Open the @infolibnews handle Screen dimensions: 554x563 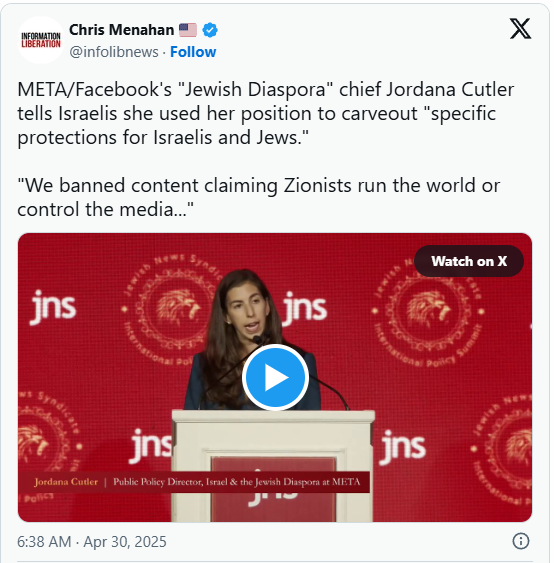pyautogui.click(x=114, y=52)
